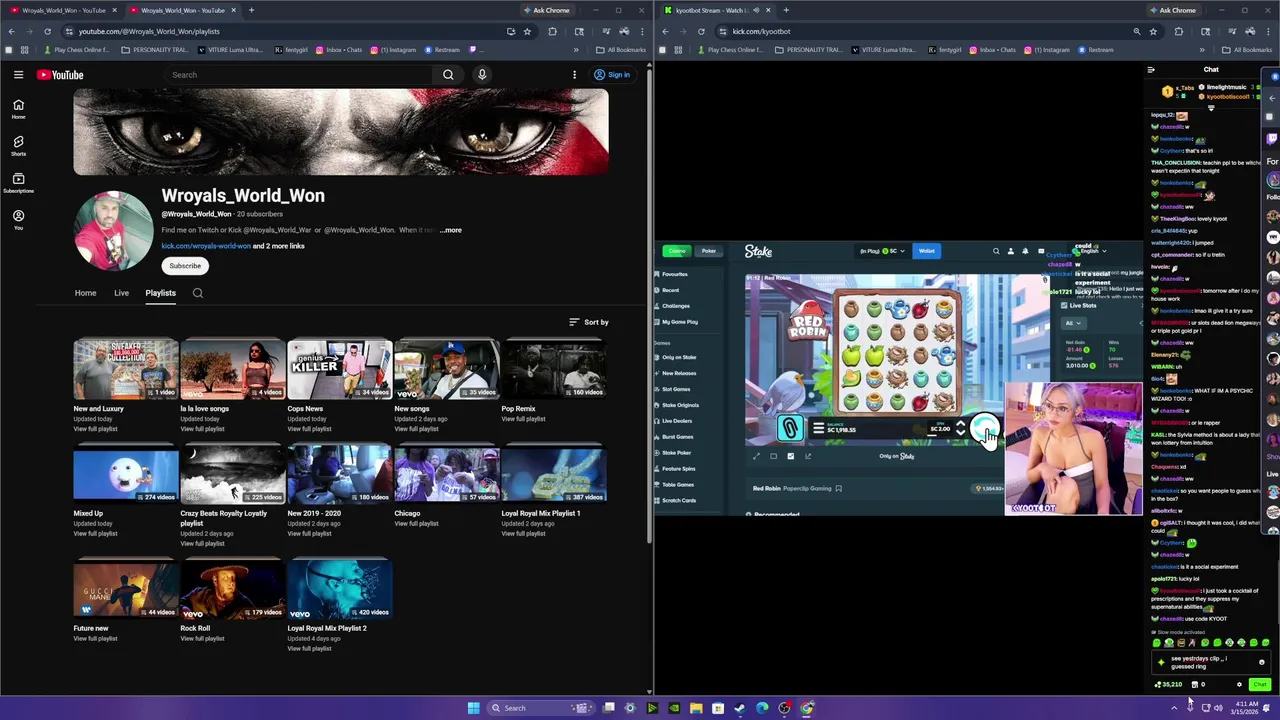Select the Stake Poker tab
Image resolution: width=1280 pixels, height=720 pixels.
[x=708, y=251]
